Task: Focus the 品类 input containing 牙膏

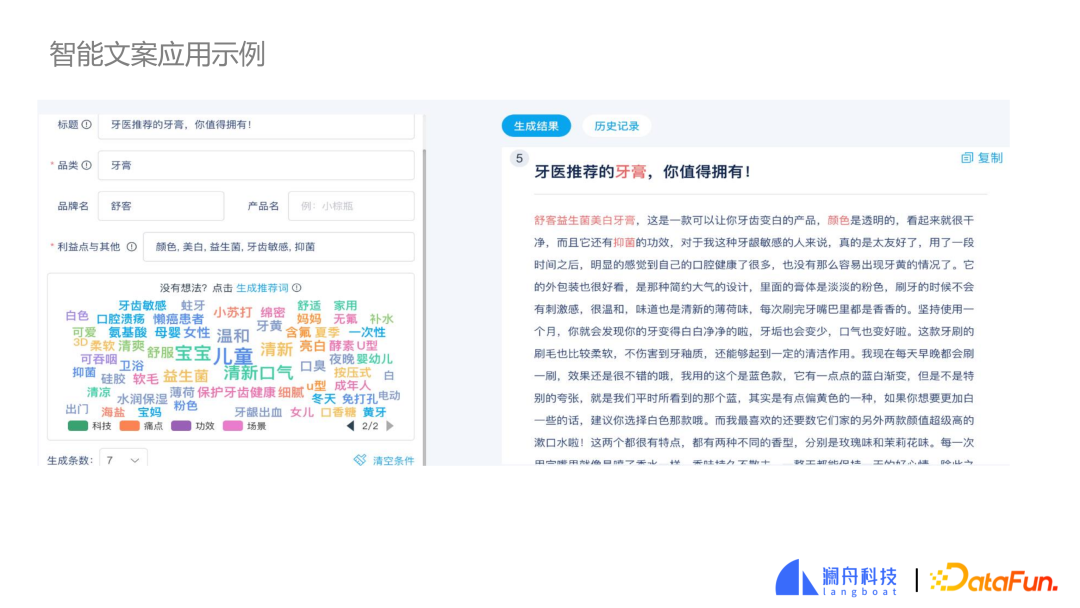Action: [x=256, y=165]
